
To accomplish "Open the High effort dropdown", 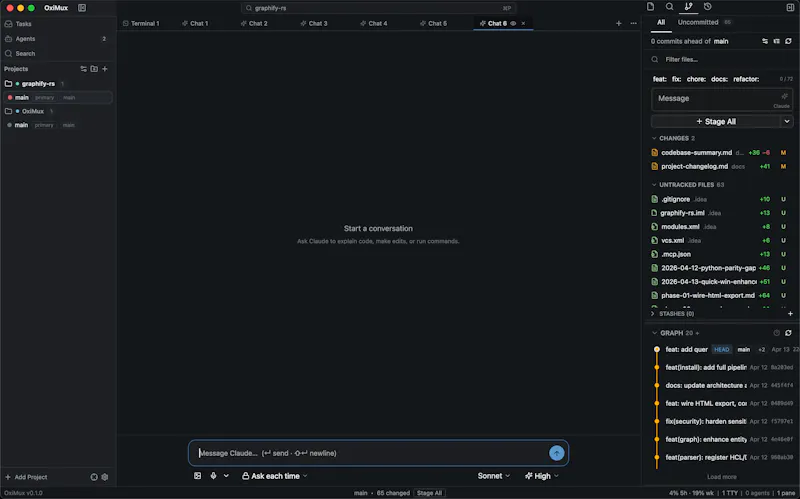I will 541,476.
